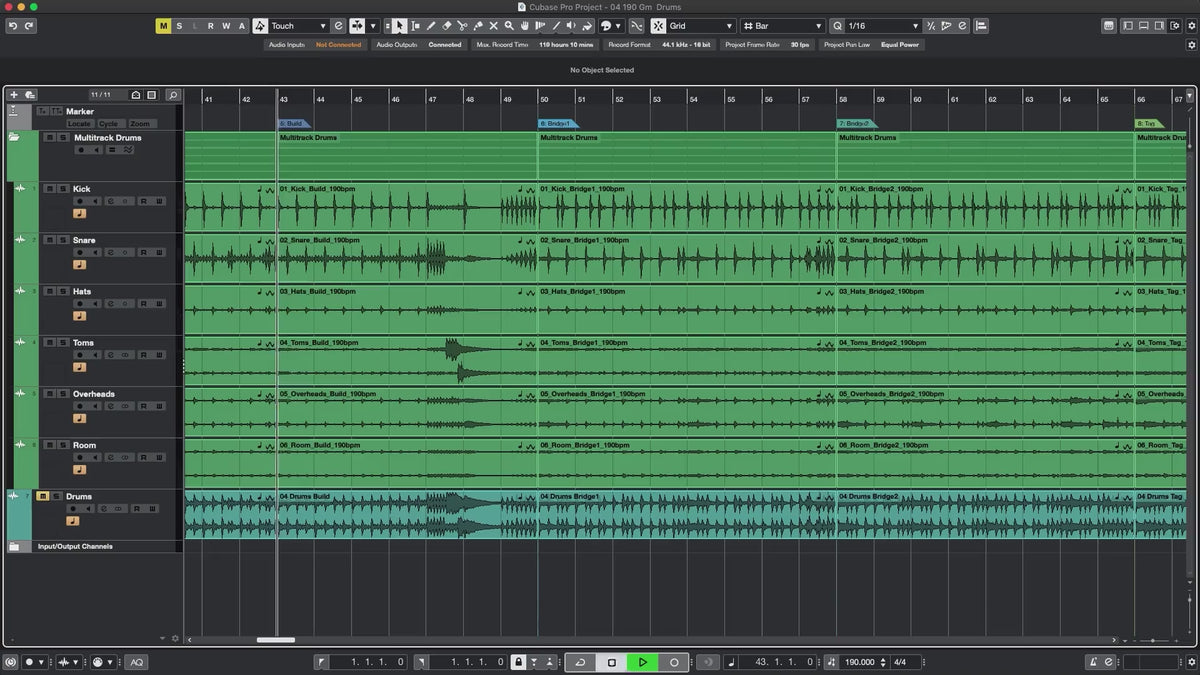Click the Undo arrow icon
Screen dimensions: 1200x675
(x=12, y=26)
